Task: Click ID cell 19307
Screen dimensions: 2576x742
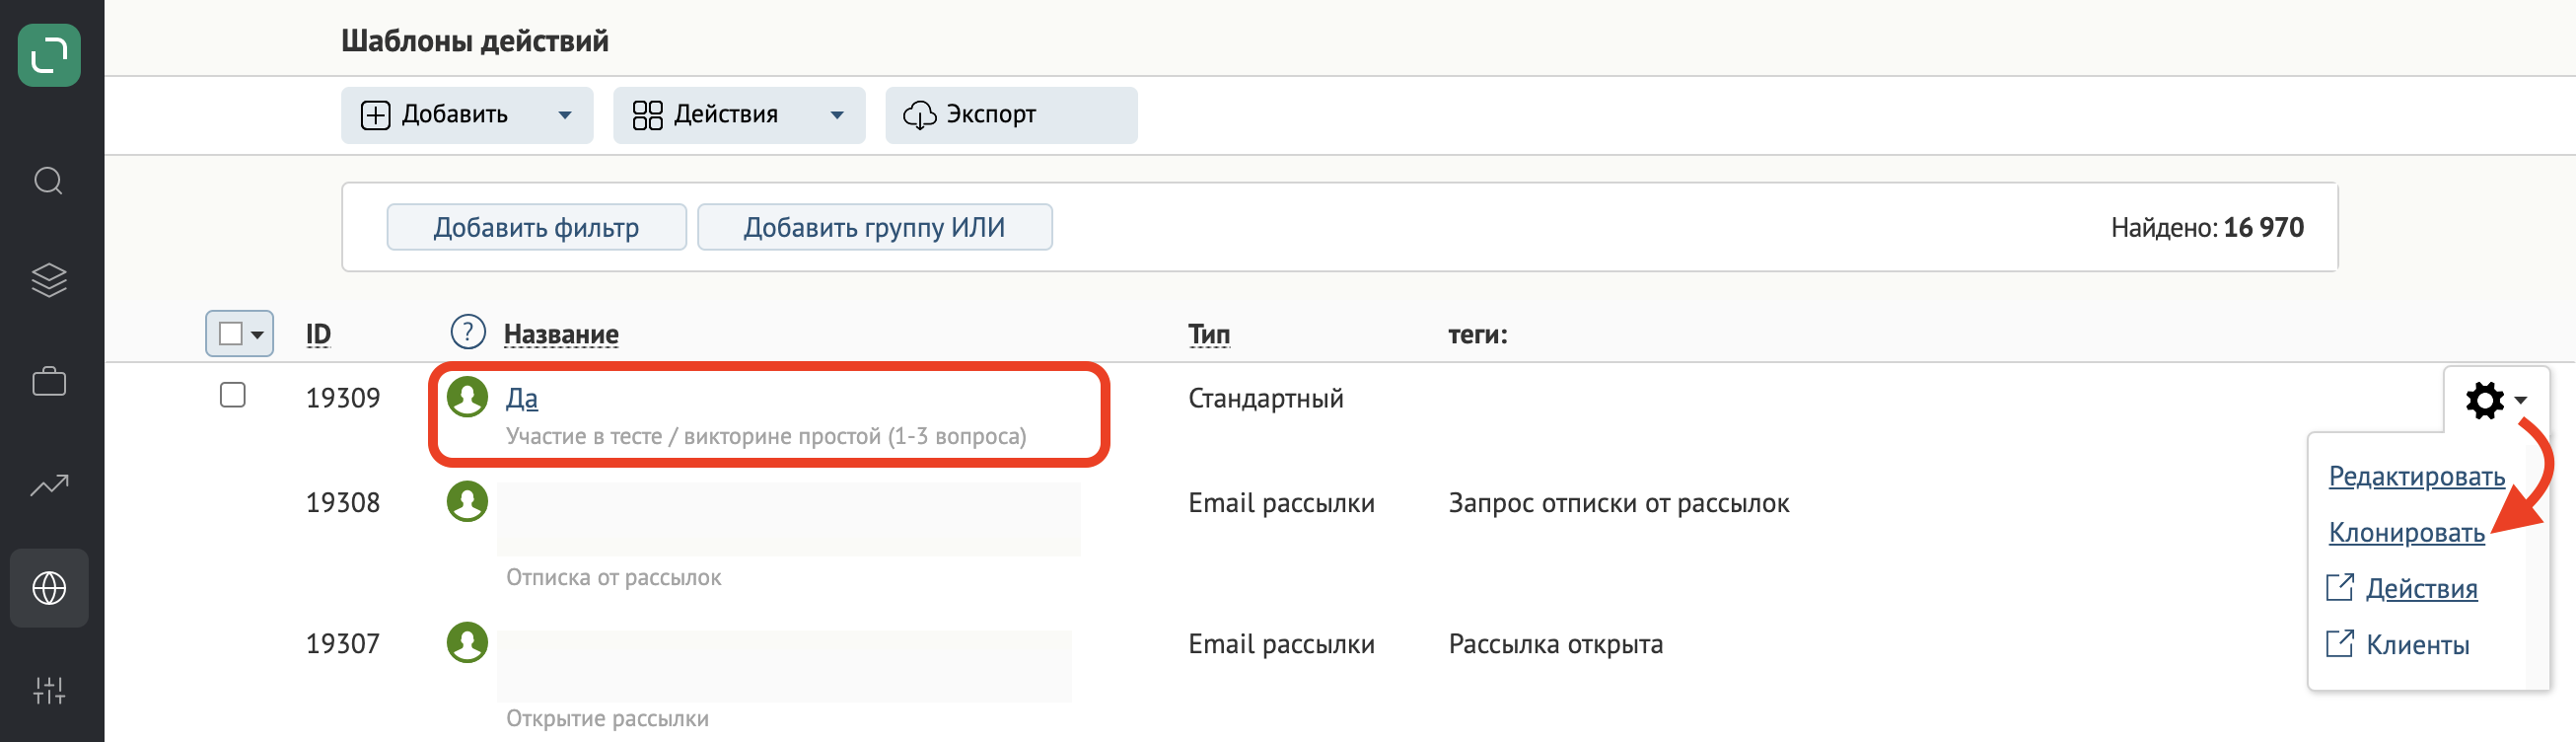Action: (x=342, y=644)
